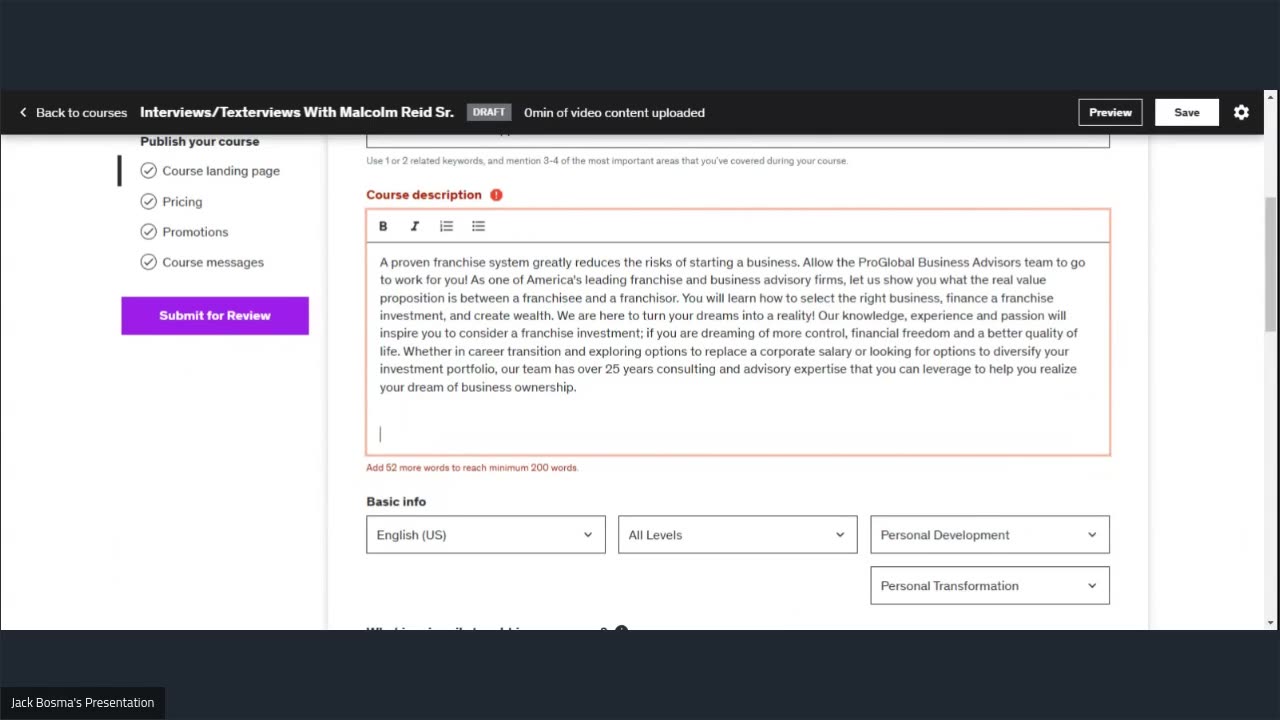Click the Italic formatting icon
Viewport: 1280px width, 720px height.
[x=415, y=226]
